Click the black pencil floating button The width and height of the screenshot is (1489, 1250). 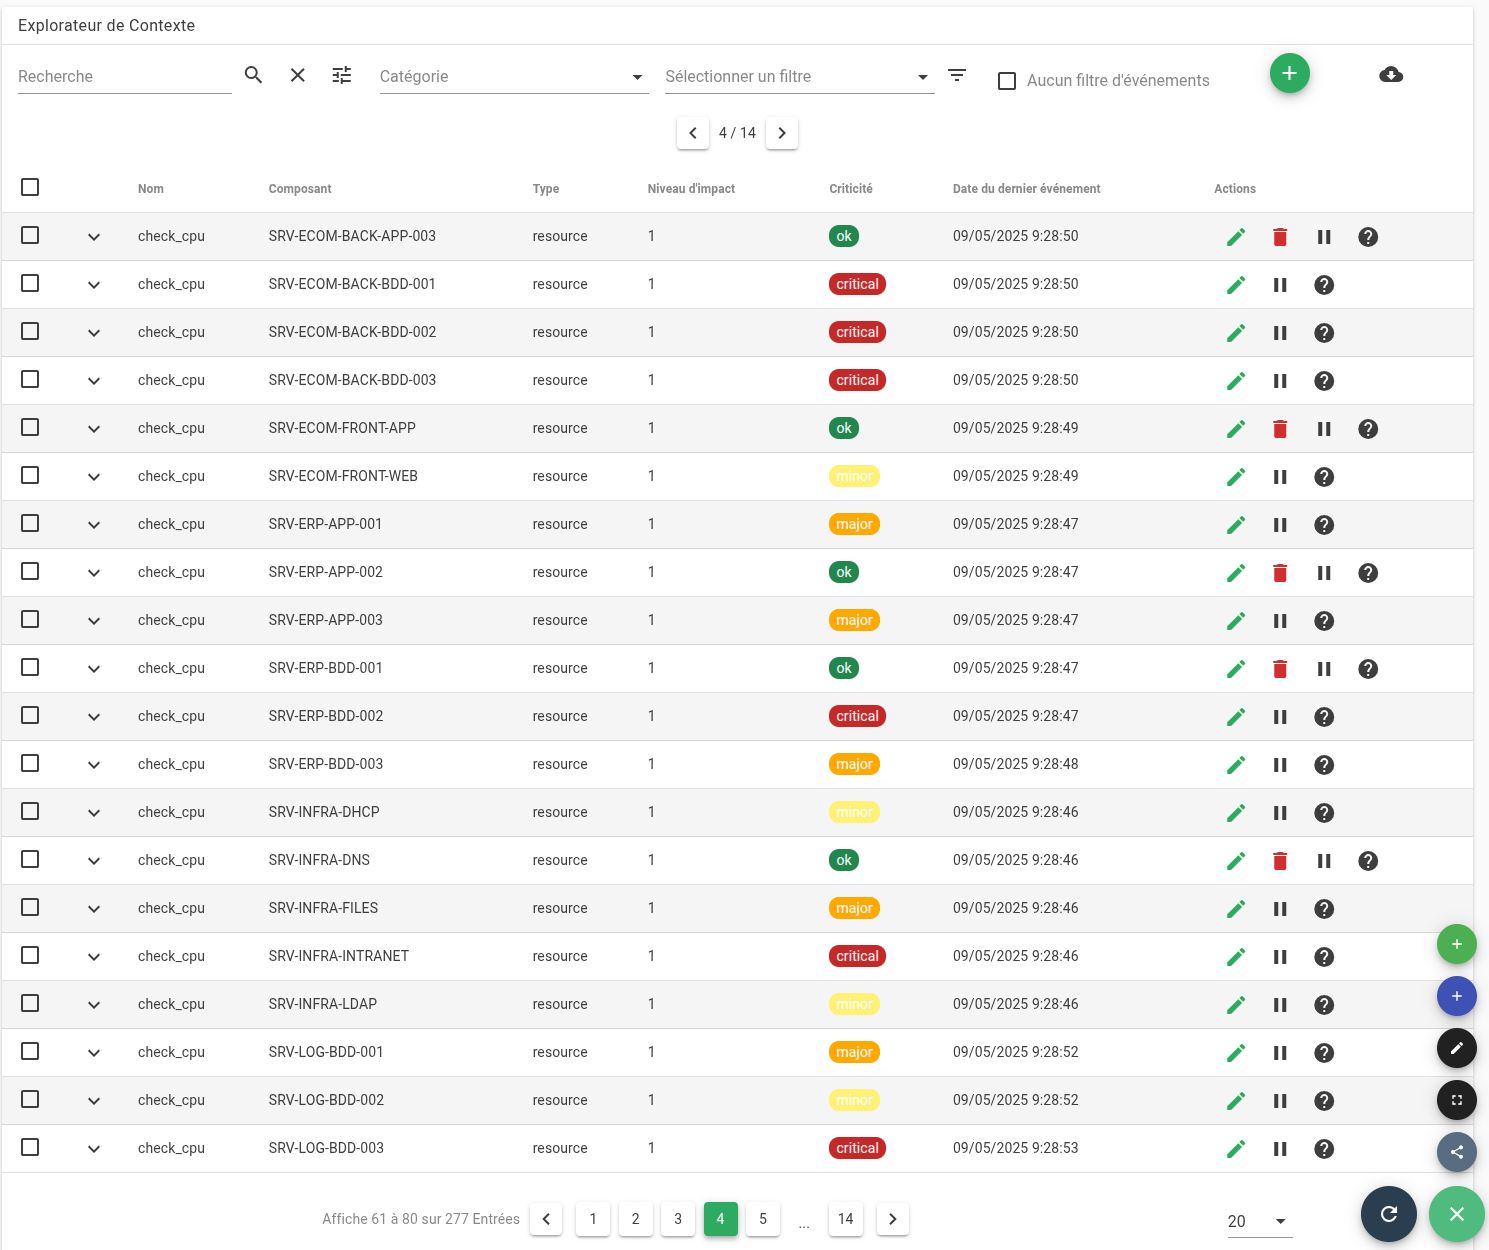pos(1457,1048)
